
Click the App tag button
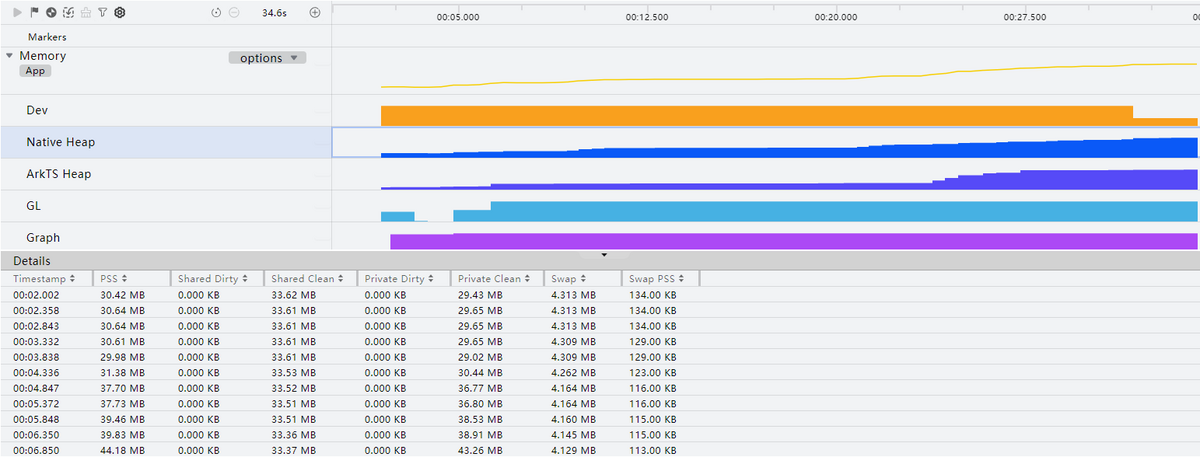click(35, 71)
